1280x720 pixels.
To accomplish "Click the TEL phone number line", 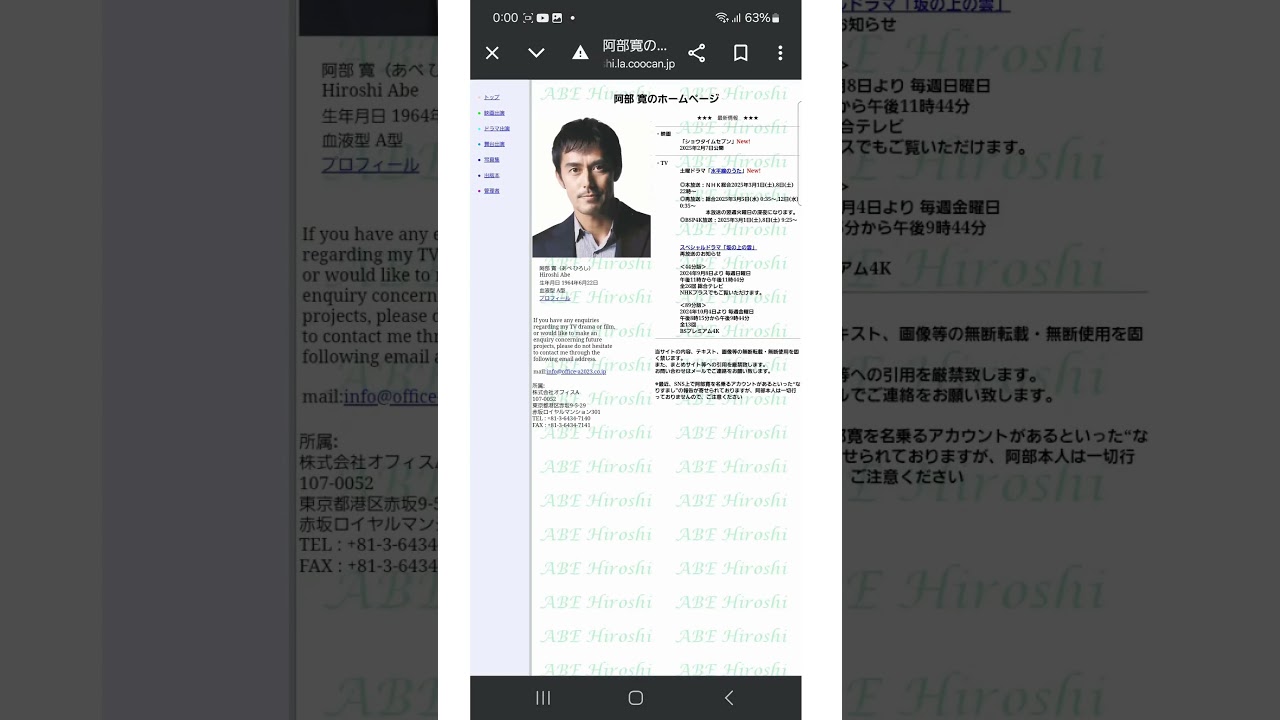I will [561, 418].
